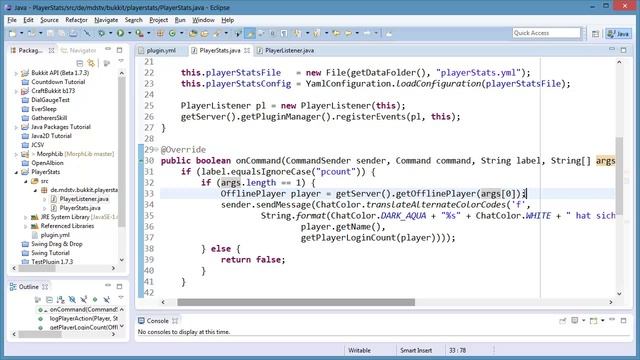Click the Print toolbar icon
This screenshot has width=640, height=360.
(73, 33)
